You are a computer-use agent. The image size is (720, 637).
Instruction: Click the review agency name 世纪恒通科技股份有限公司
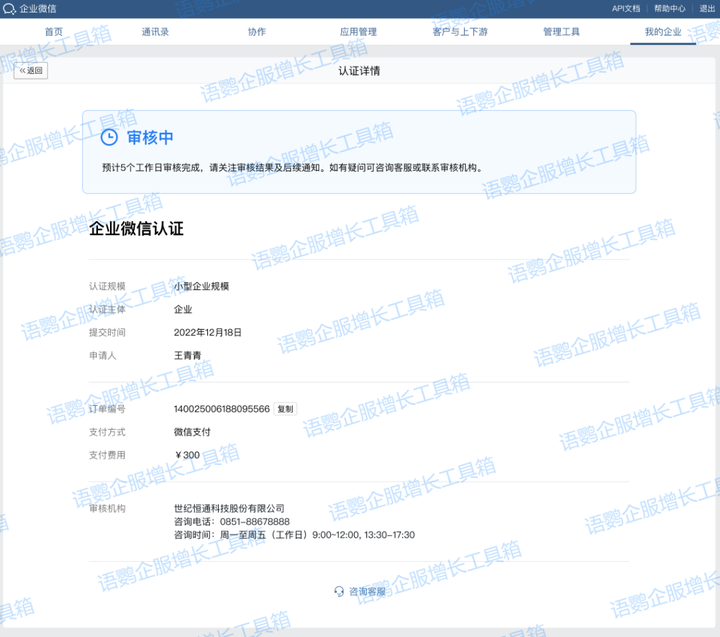point(229,509)
